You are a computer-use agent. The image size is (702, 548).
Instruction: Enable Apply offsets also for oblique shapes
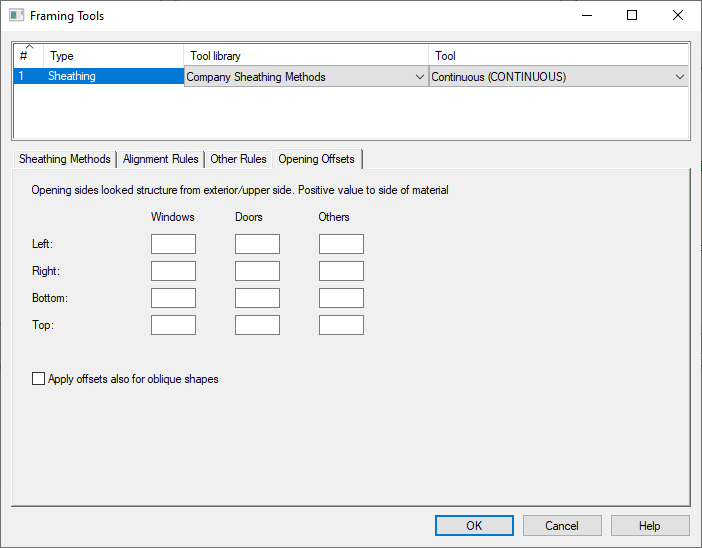tap(39, 379)
